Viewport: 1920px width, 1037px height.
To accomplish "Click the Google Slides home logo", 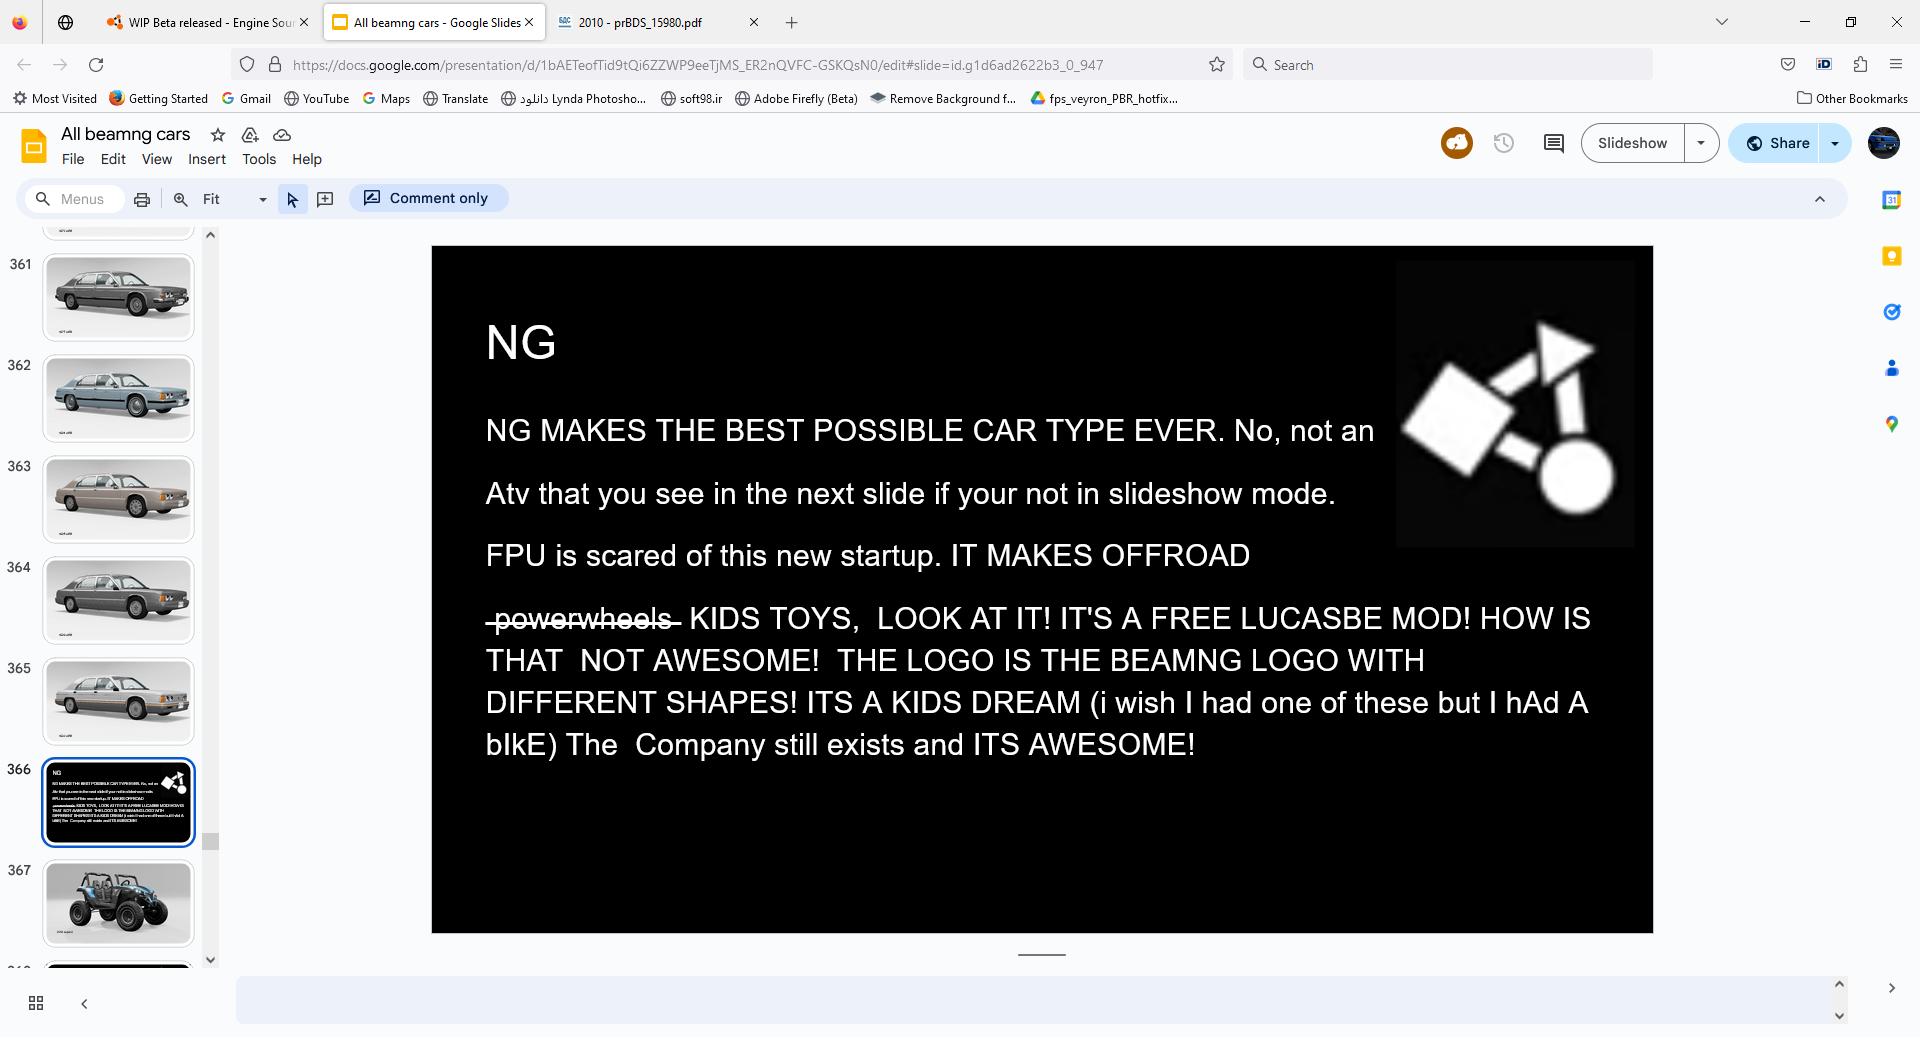I will pyautogui.click(x=34, y=146).
